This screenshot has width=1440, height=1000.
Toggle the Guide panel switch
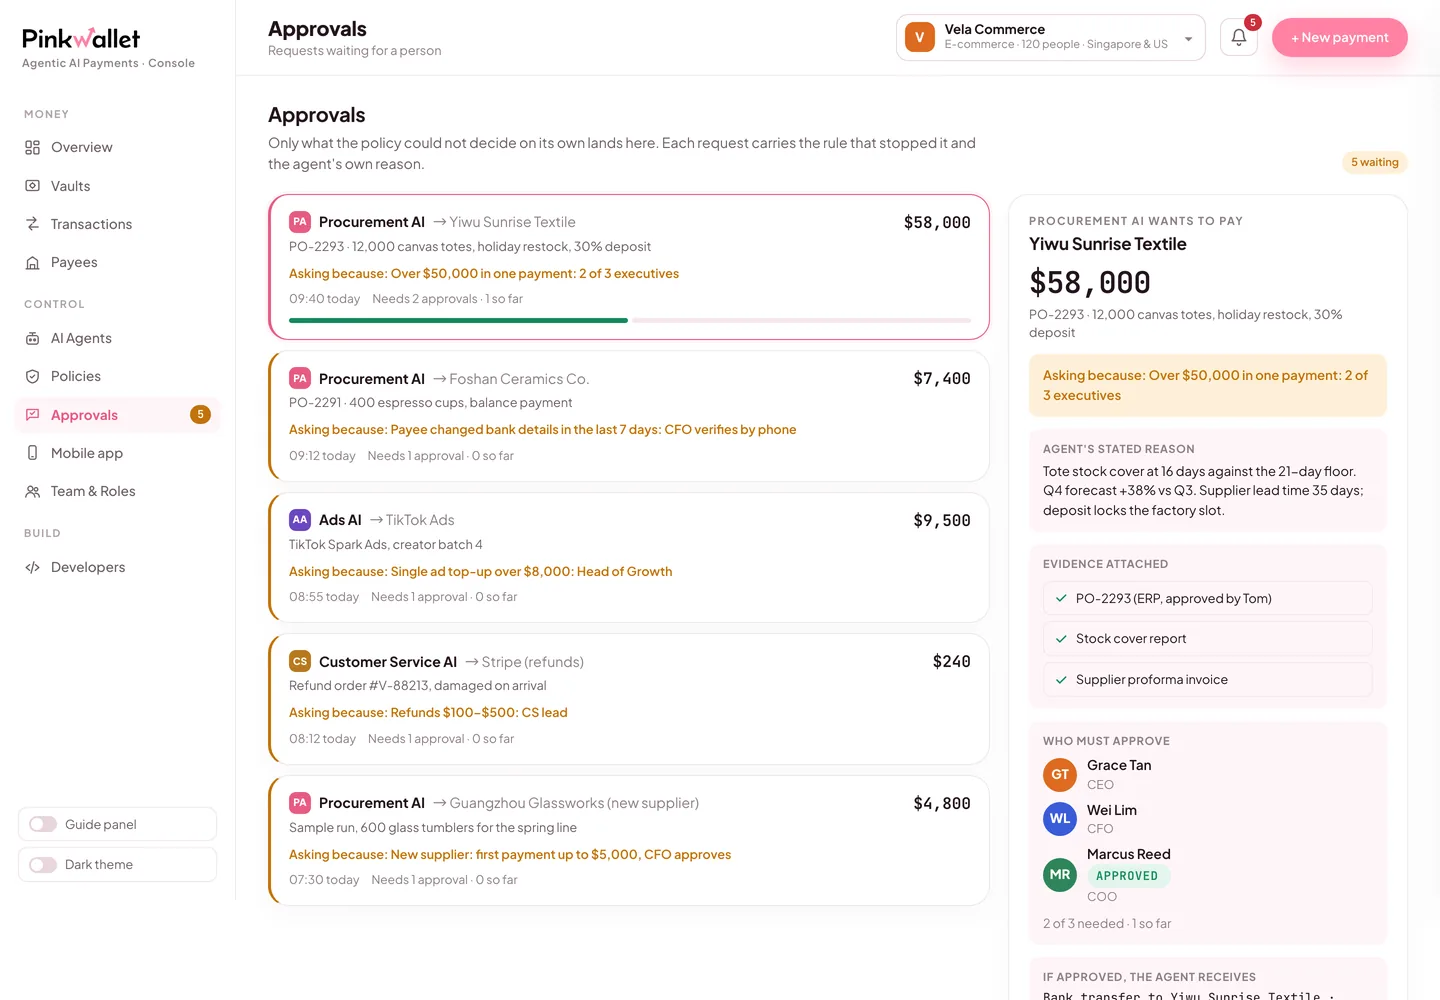(x=43, y=824)
